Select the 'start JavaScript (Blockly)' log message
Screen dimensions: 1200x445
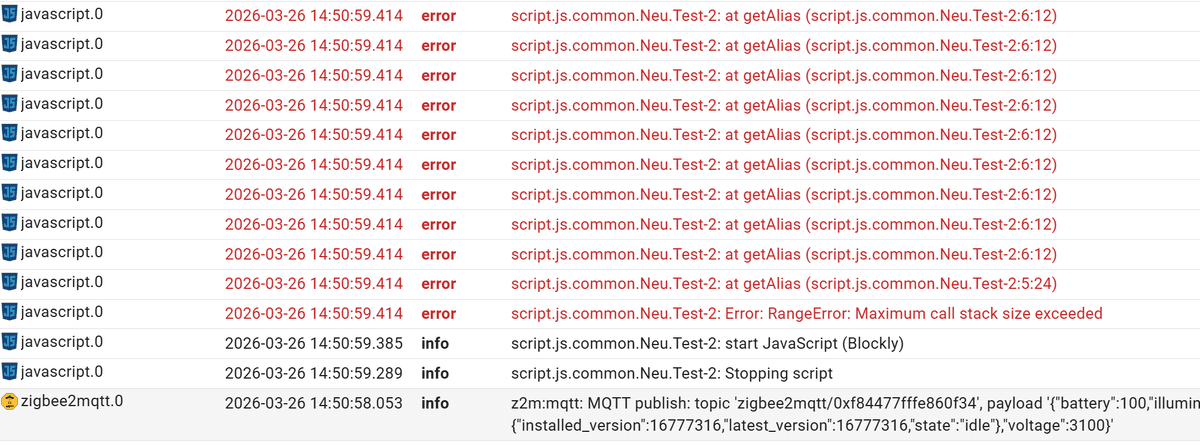(x=707, y=343)
